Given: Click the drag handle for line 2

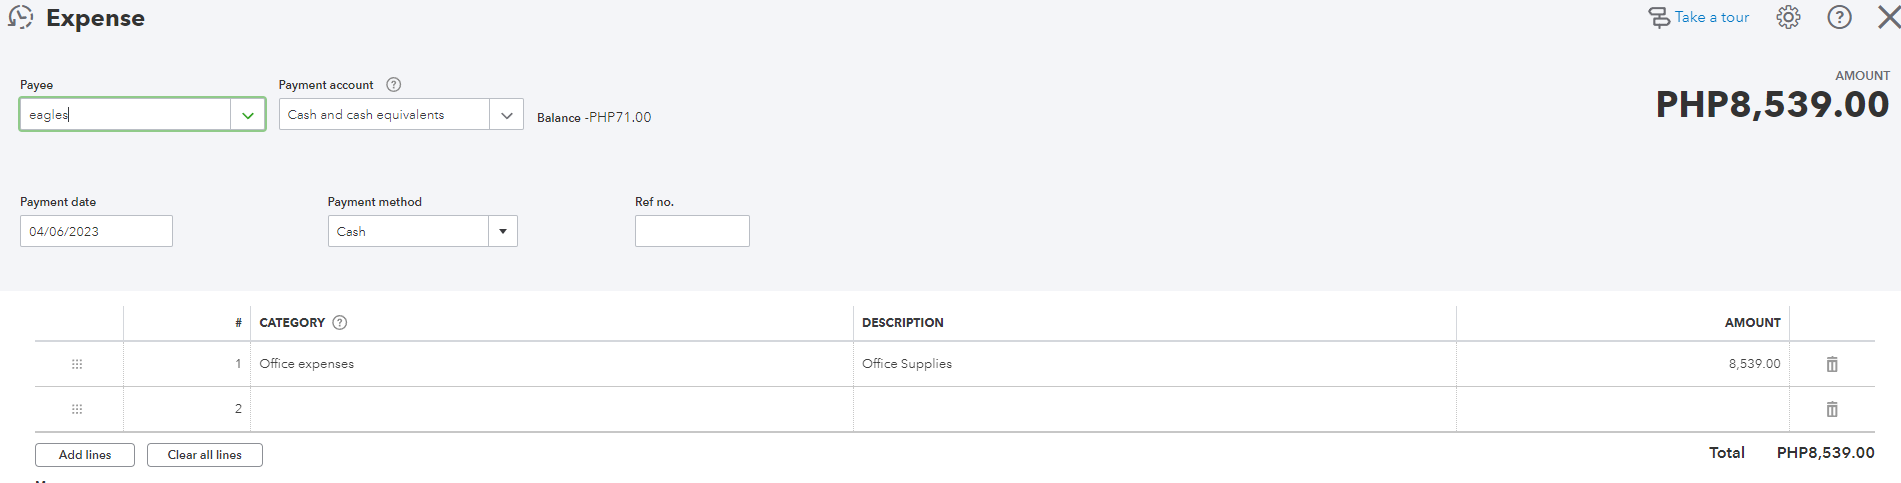Looking at the screenshot, I should click(77, 409).
